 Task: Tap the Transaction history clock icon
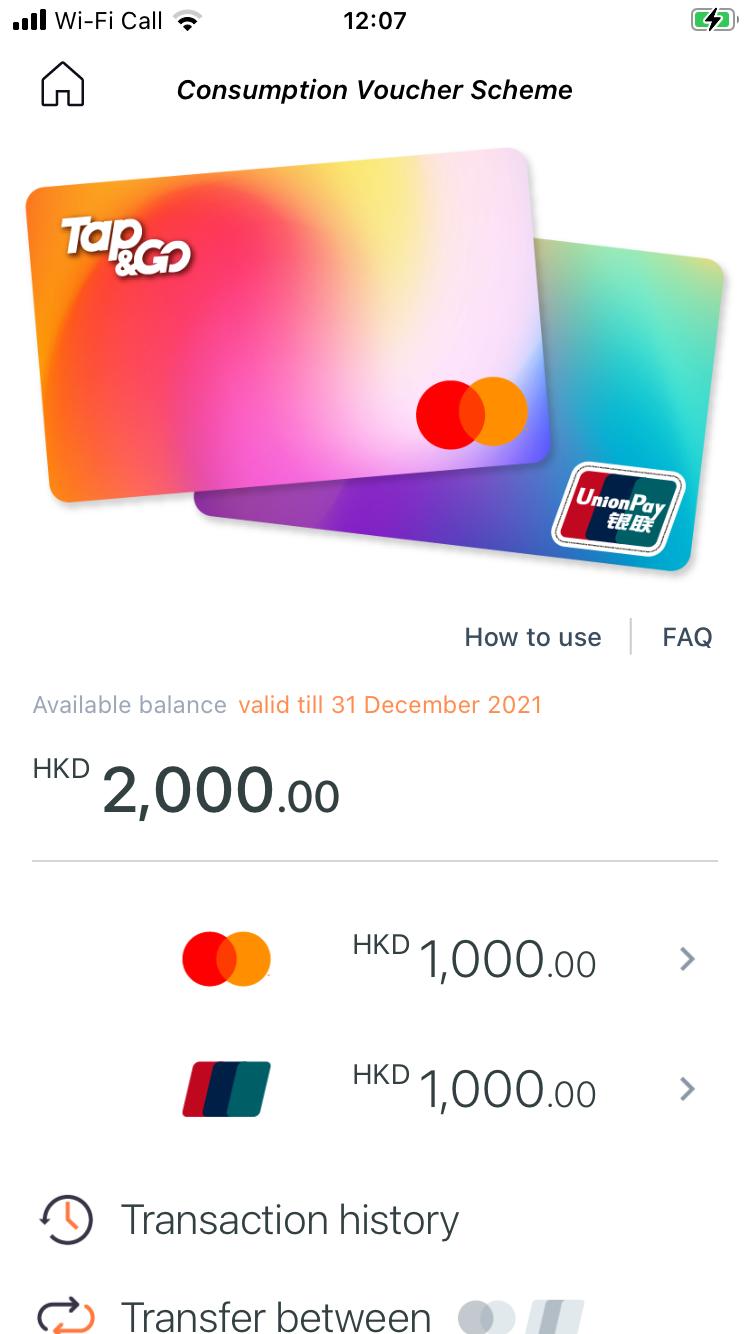point(66,1220)
